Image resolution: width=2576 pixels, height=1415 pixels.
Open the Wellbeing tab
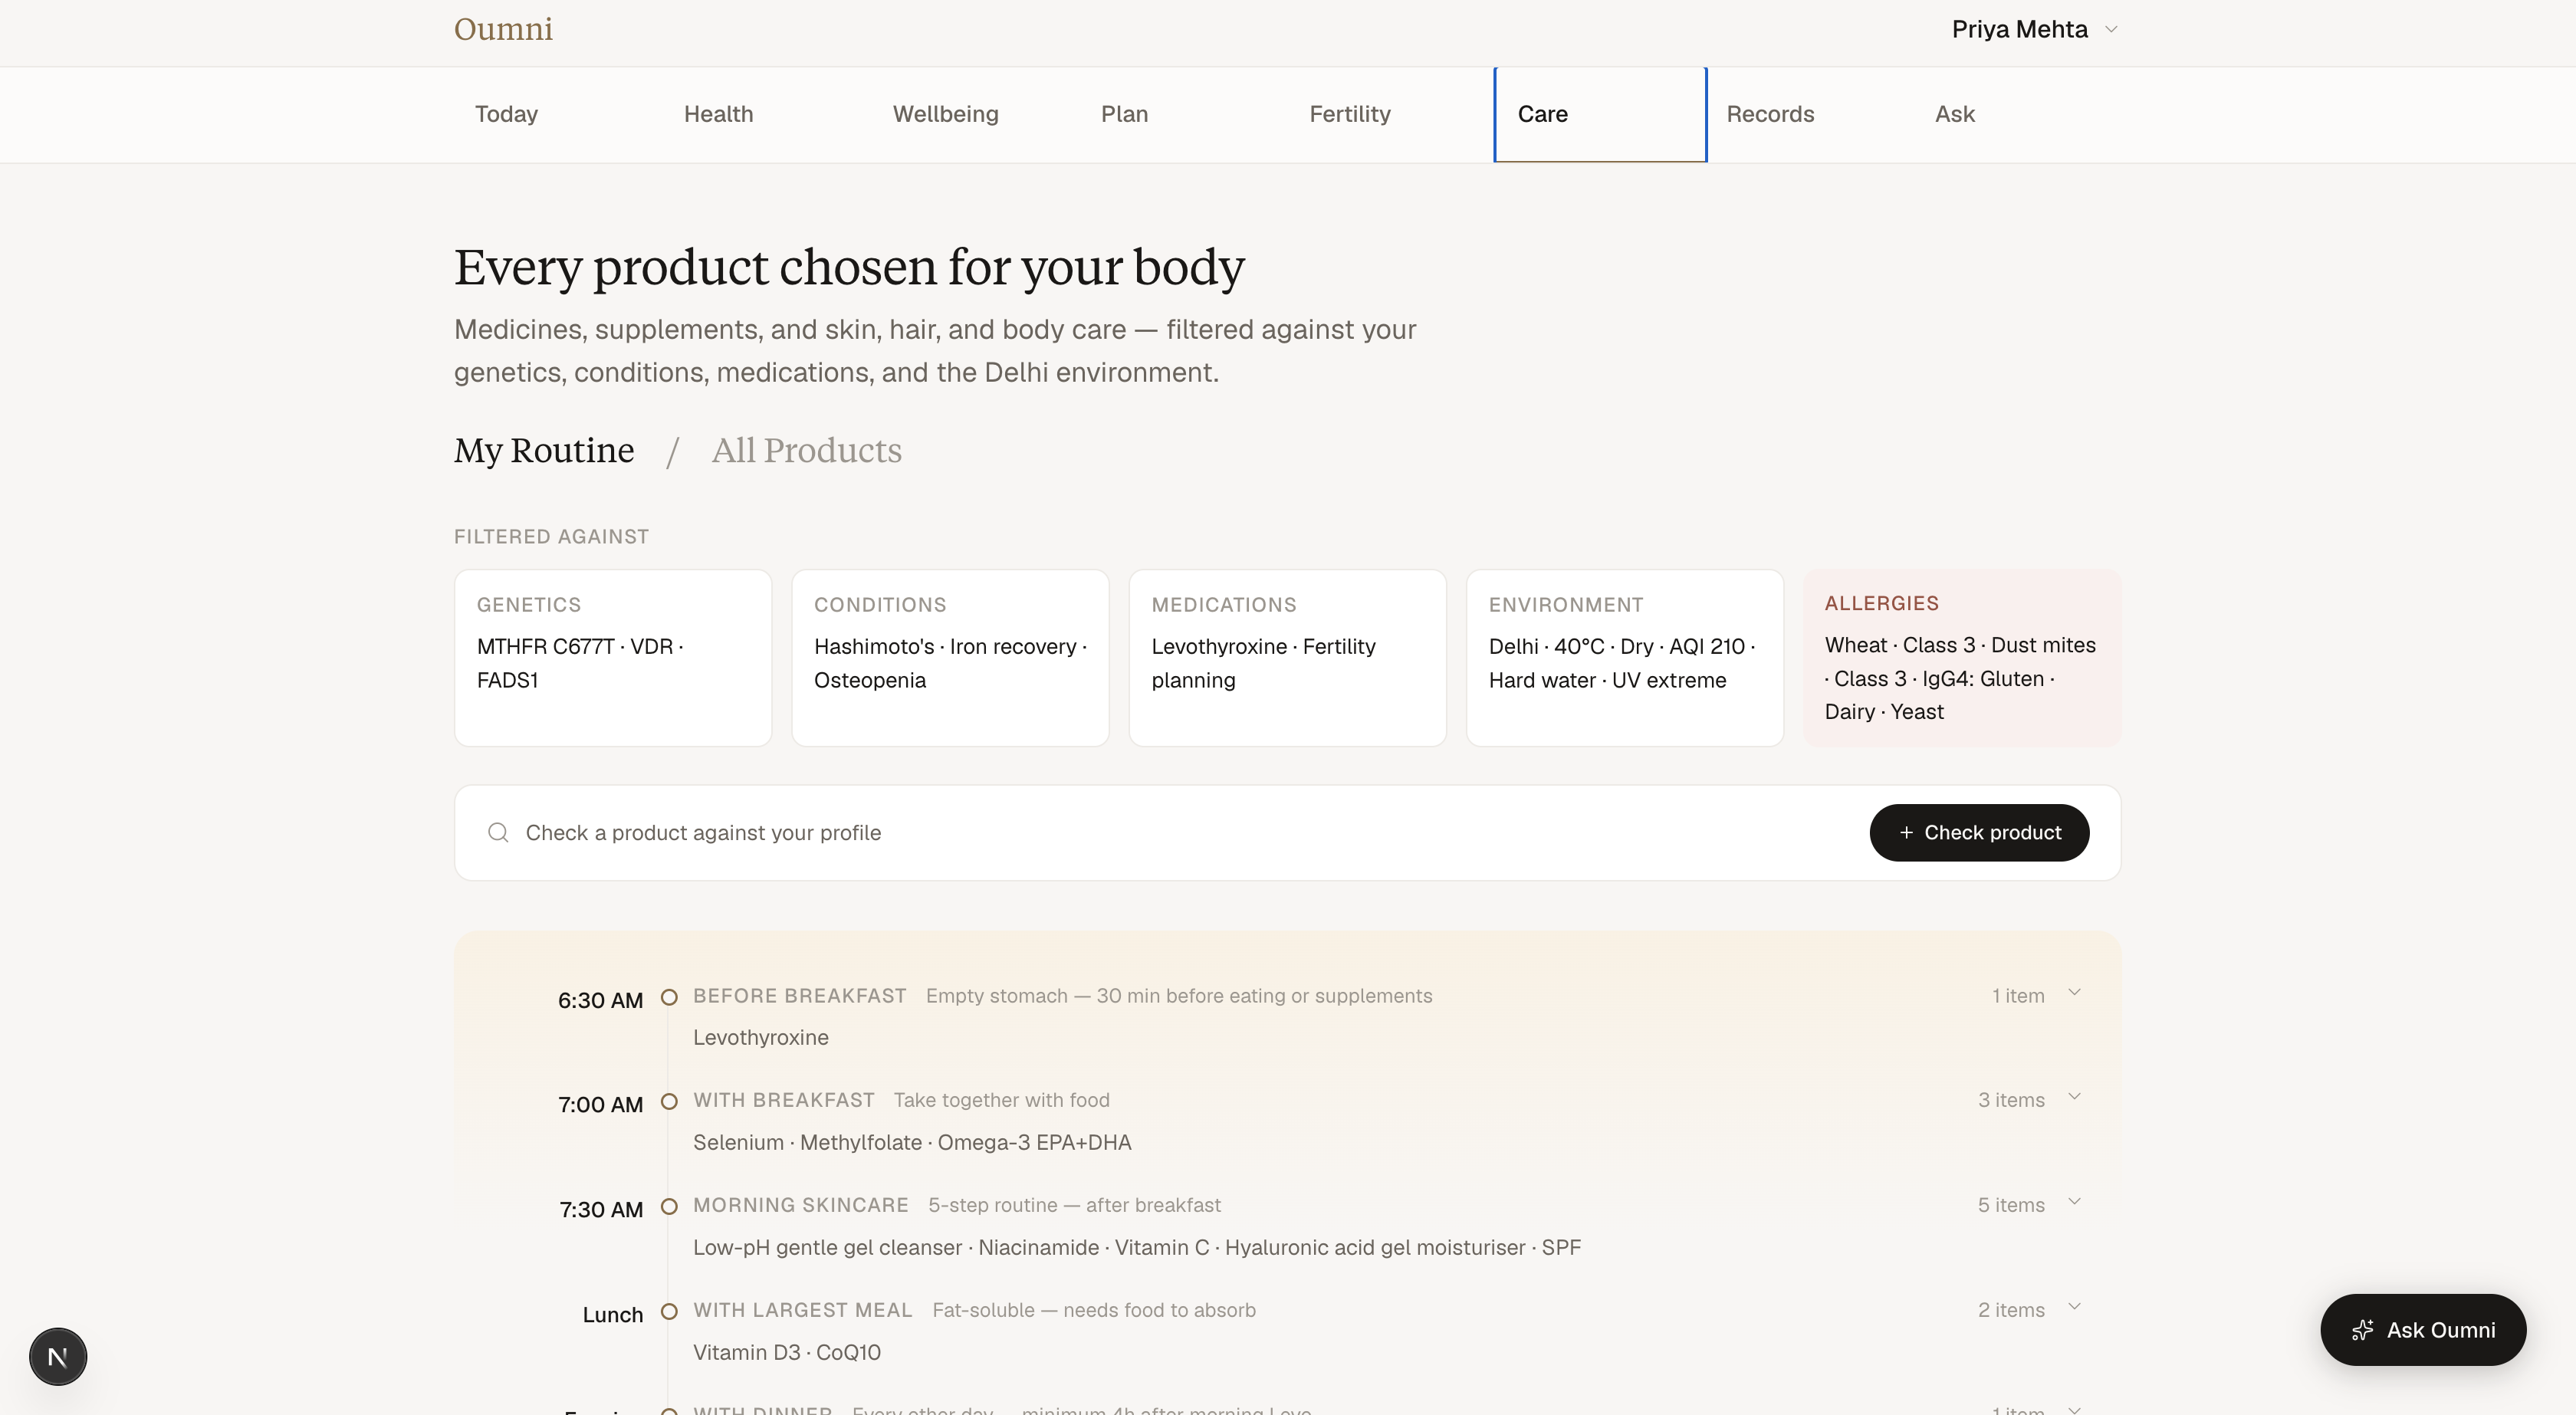click(x=945, y=114)
